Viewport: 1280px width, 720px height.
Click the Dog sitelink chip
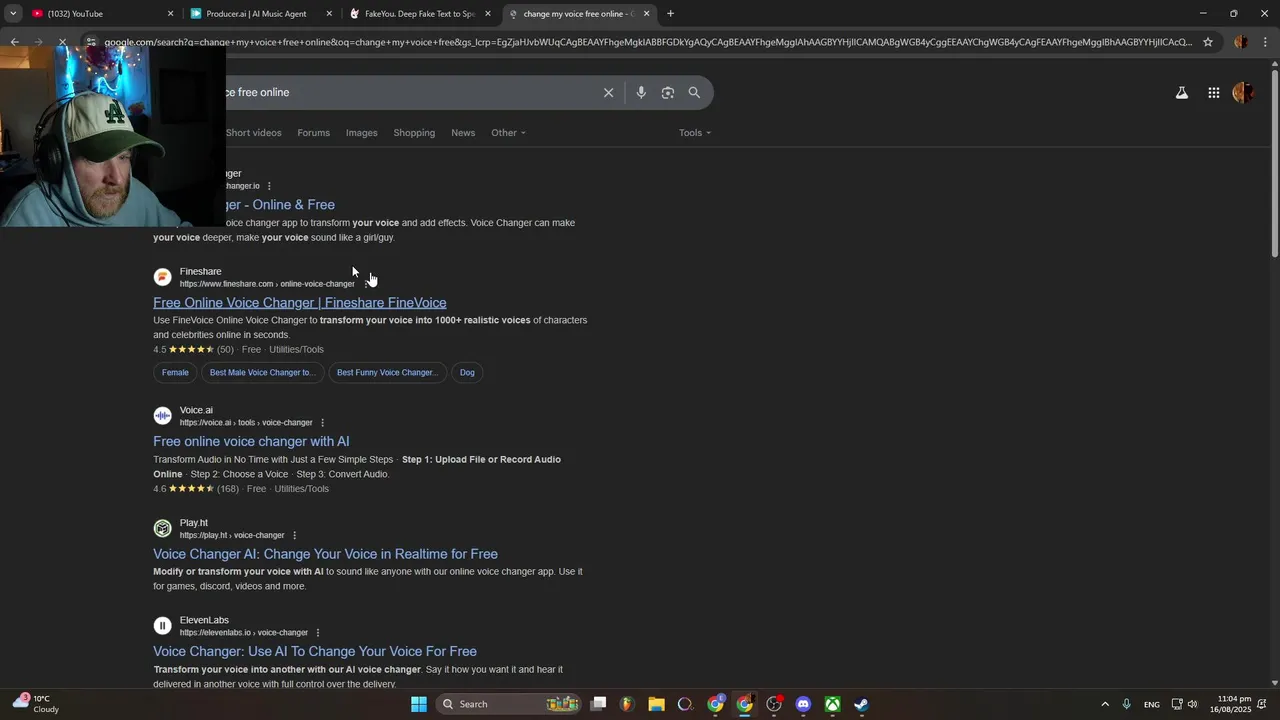point(467,372)
